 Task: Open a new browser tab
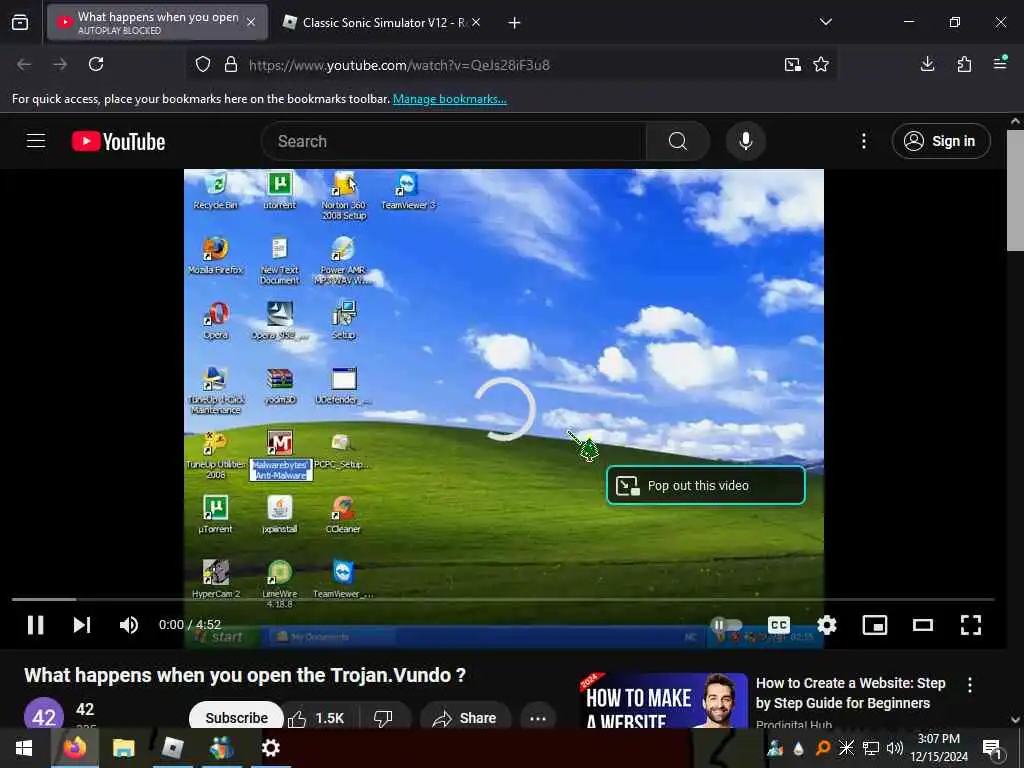pos(515,23)
